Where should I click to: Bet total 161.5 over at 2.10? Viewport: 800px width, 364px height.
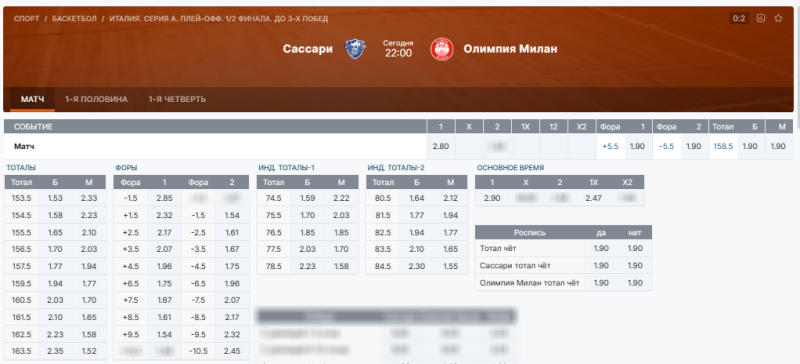pos(55,318)
